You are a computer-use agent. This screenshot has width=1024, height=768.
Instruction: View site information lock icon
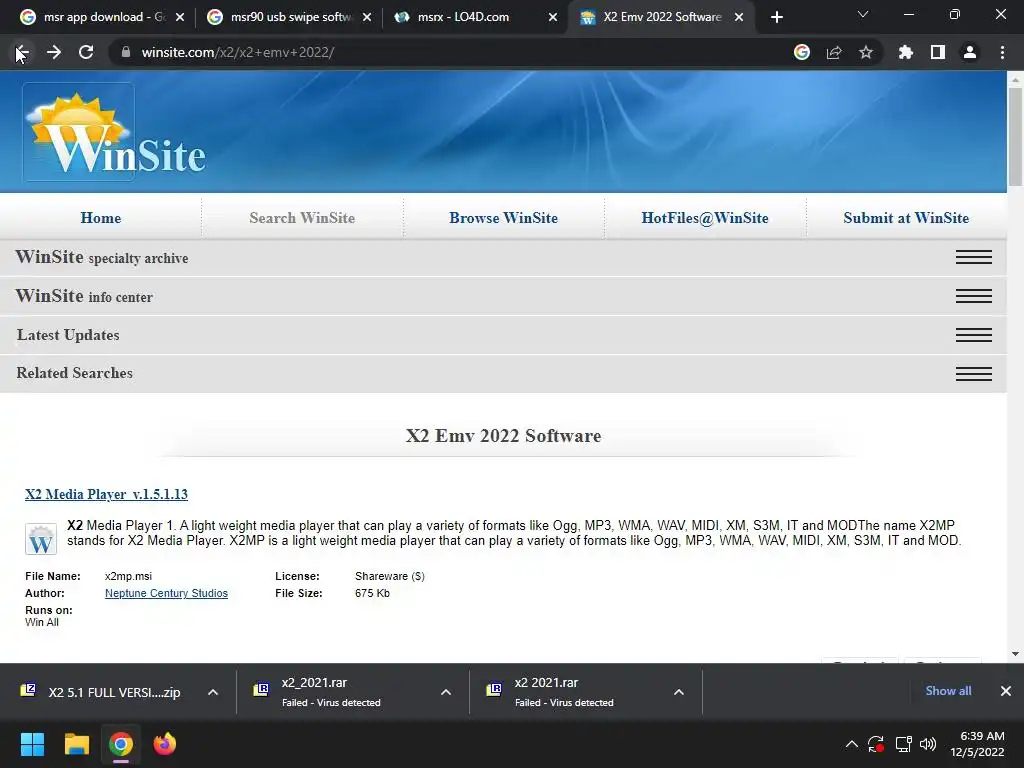(126, 52)
